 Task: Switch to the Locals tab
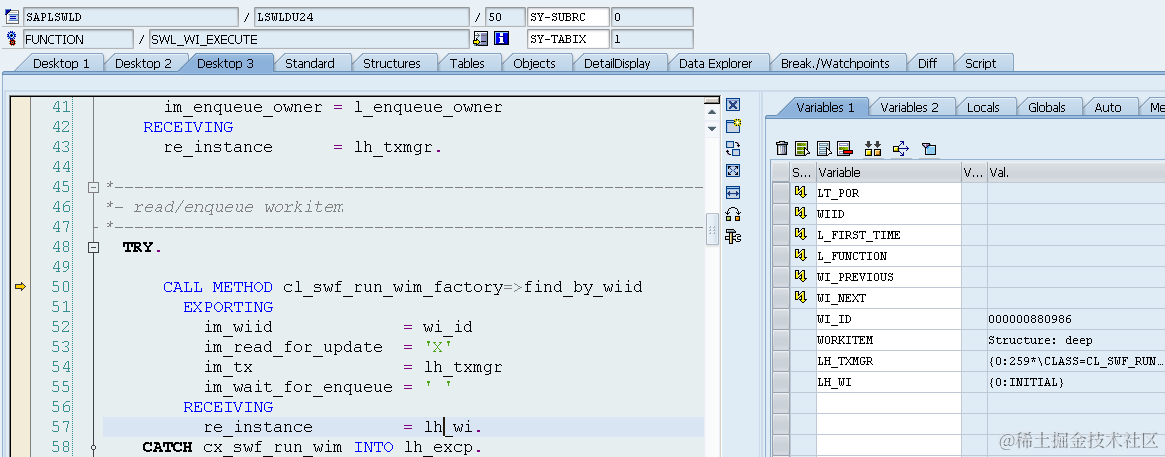click(x=983, y=107)
